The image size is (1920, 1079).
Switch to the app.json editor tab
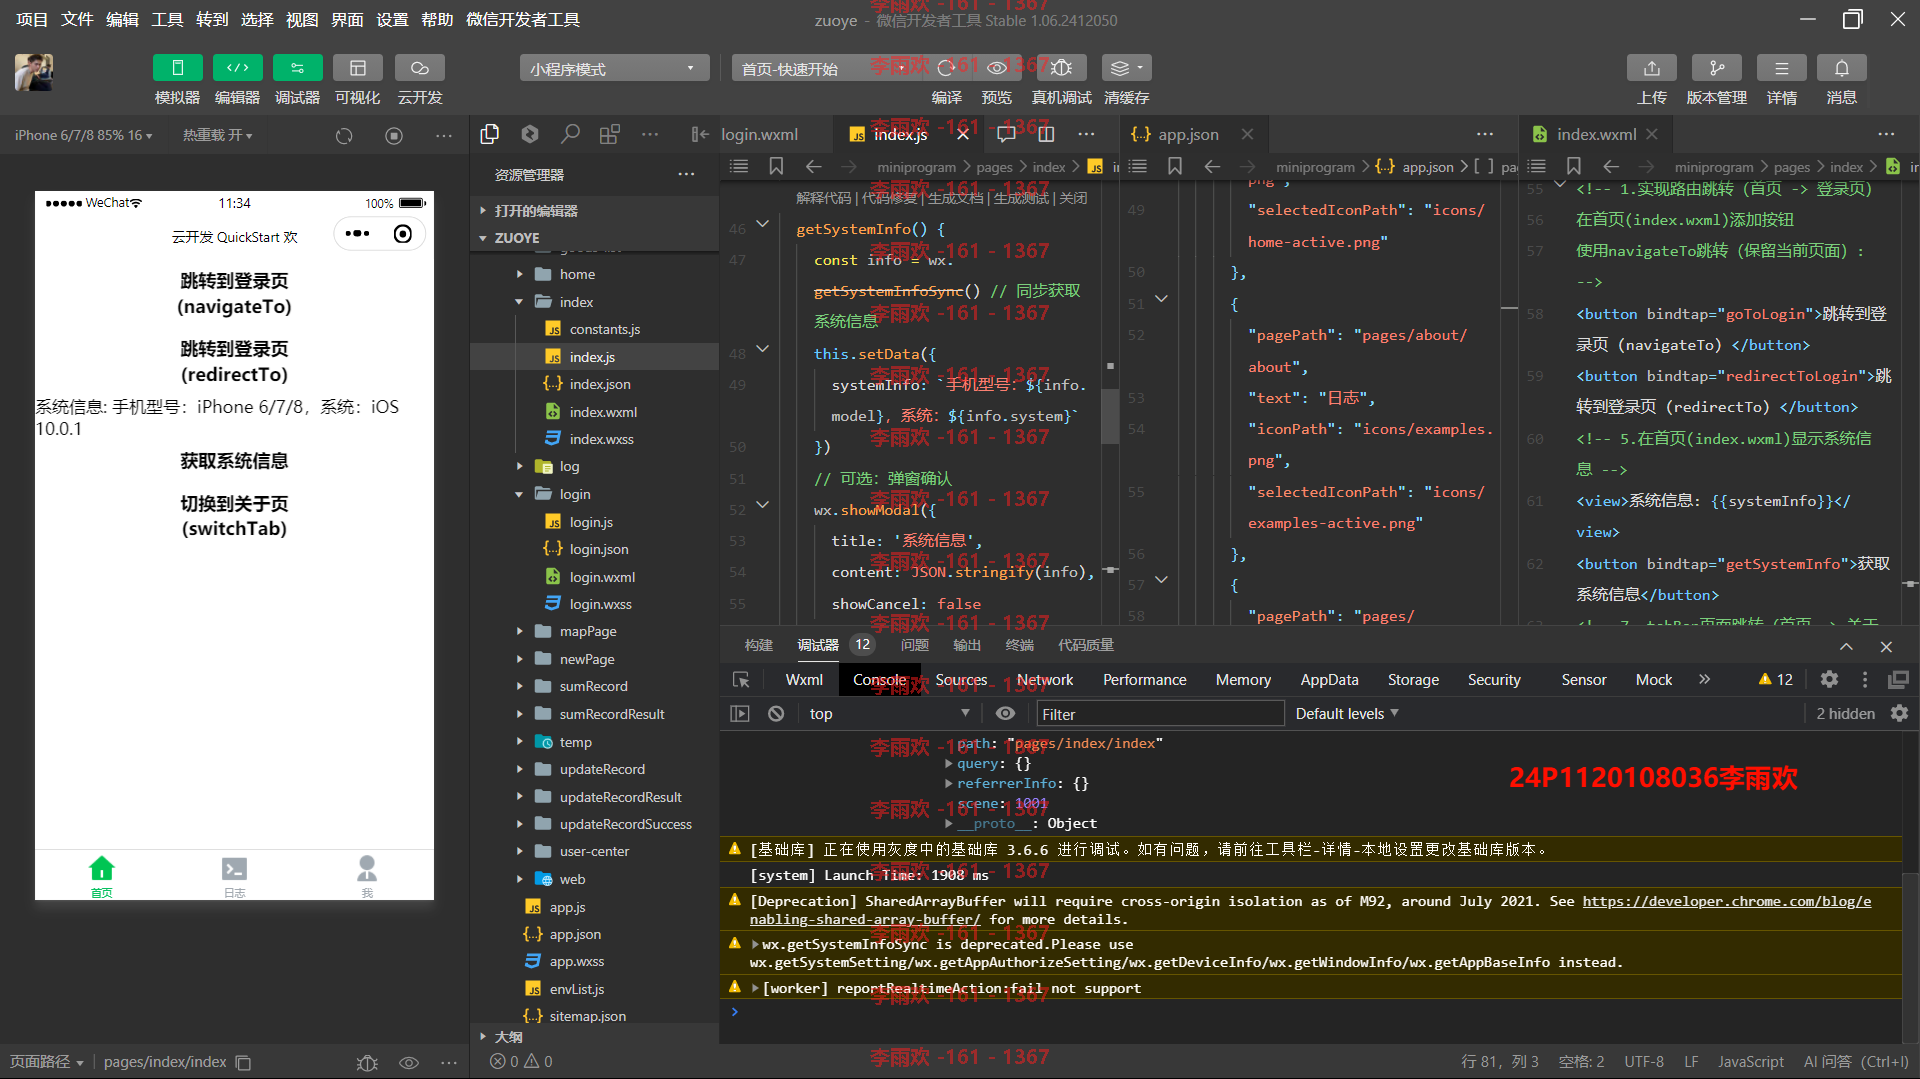click(1188, 134)
